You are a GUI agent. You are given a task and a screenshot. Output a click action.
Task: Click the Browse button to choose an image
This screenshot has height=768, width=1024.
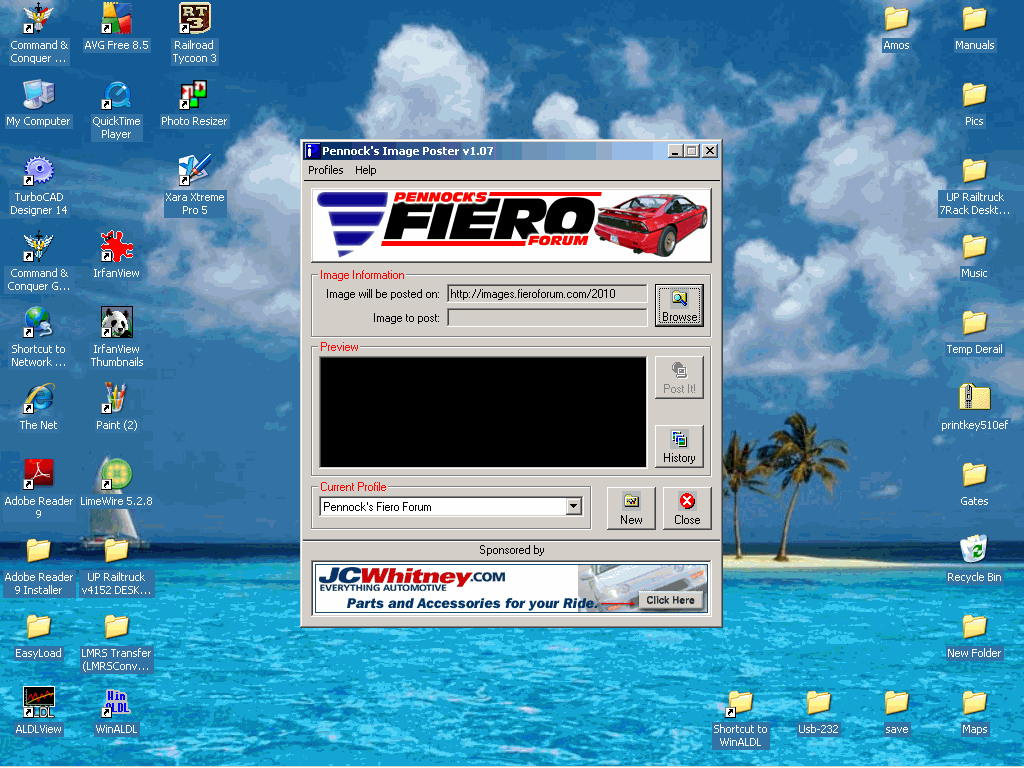pos(679,305)
